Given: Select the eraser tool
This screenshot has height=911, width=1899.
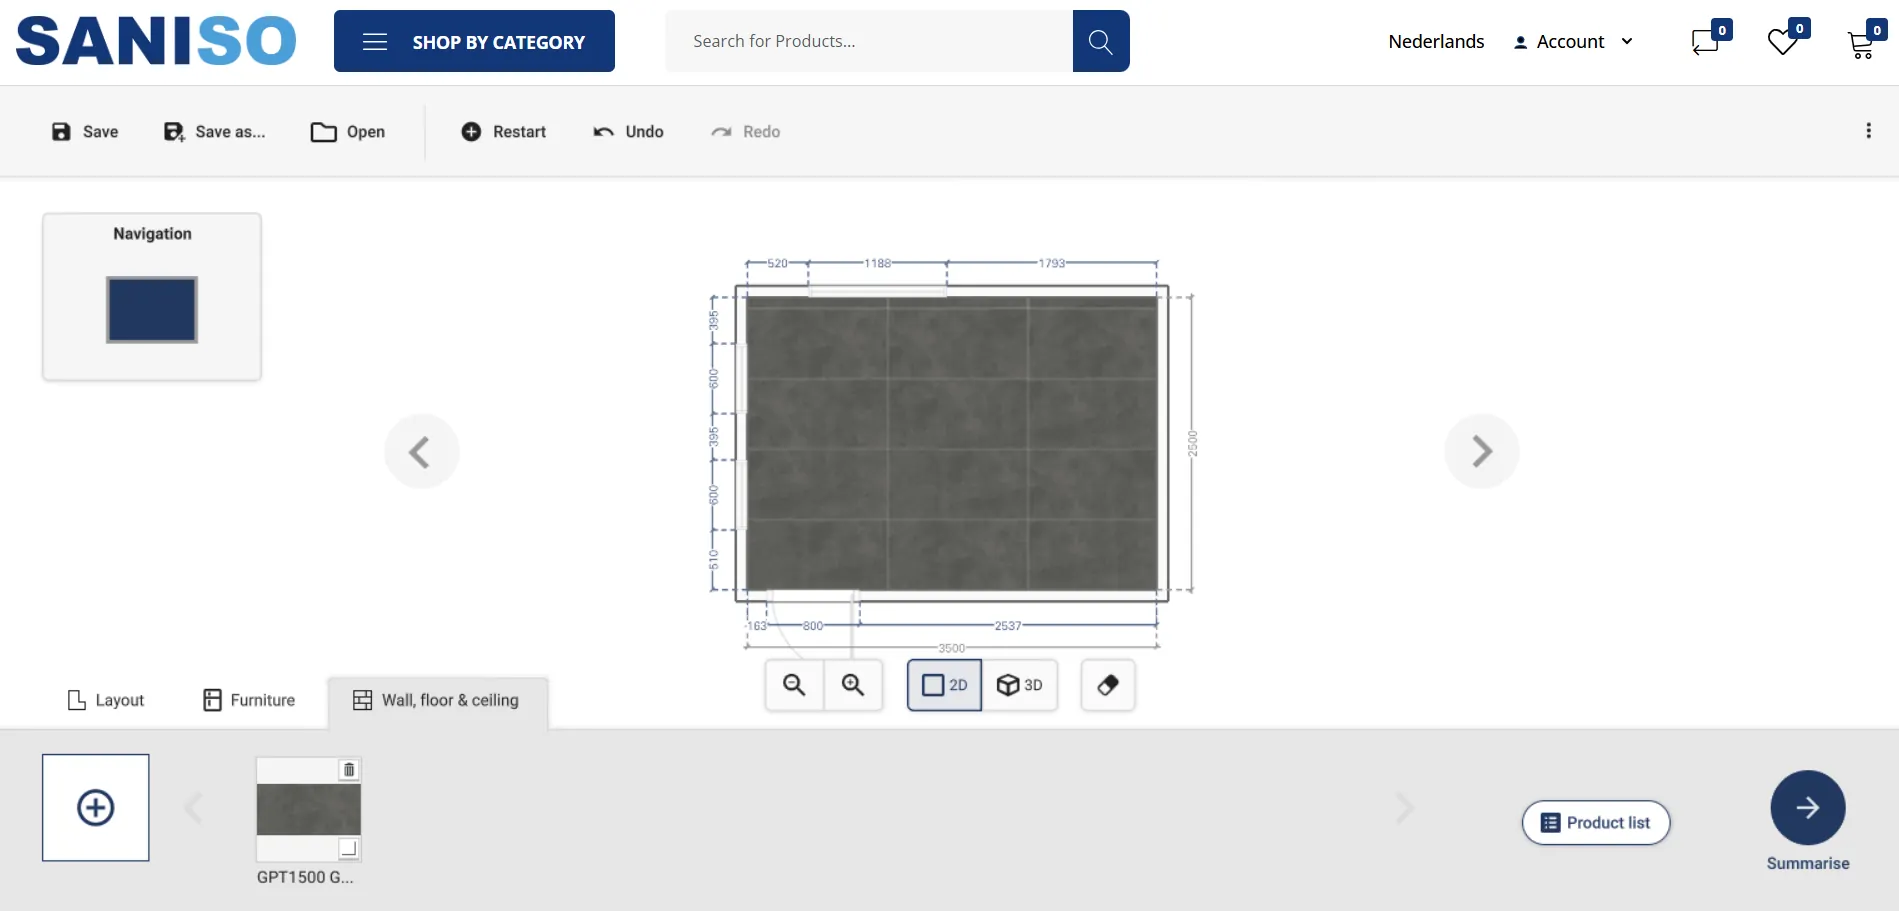Looking at the screenshot, I should 1108,685.
